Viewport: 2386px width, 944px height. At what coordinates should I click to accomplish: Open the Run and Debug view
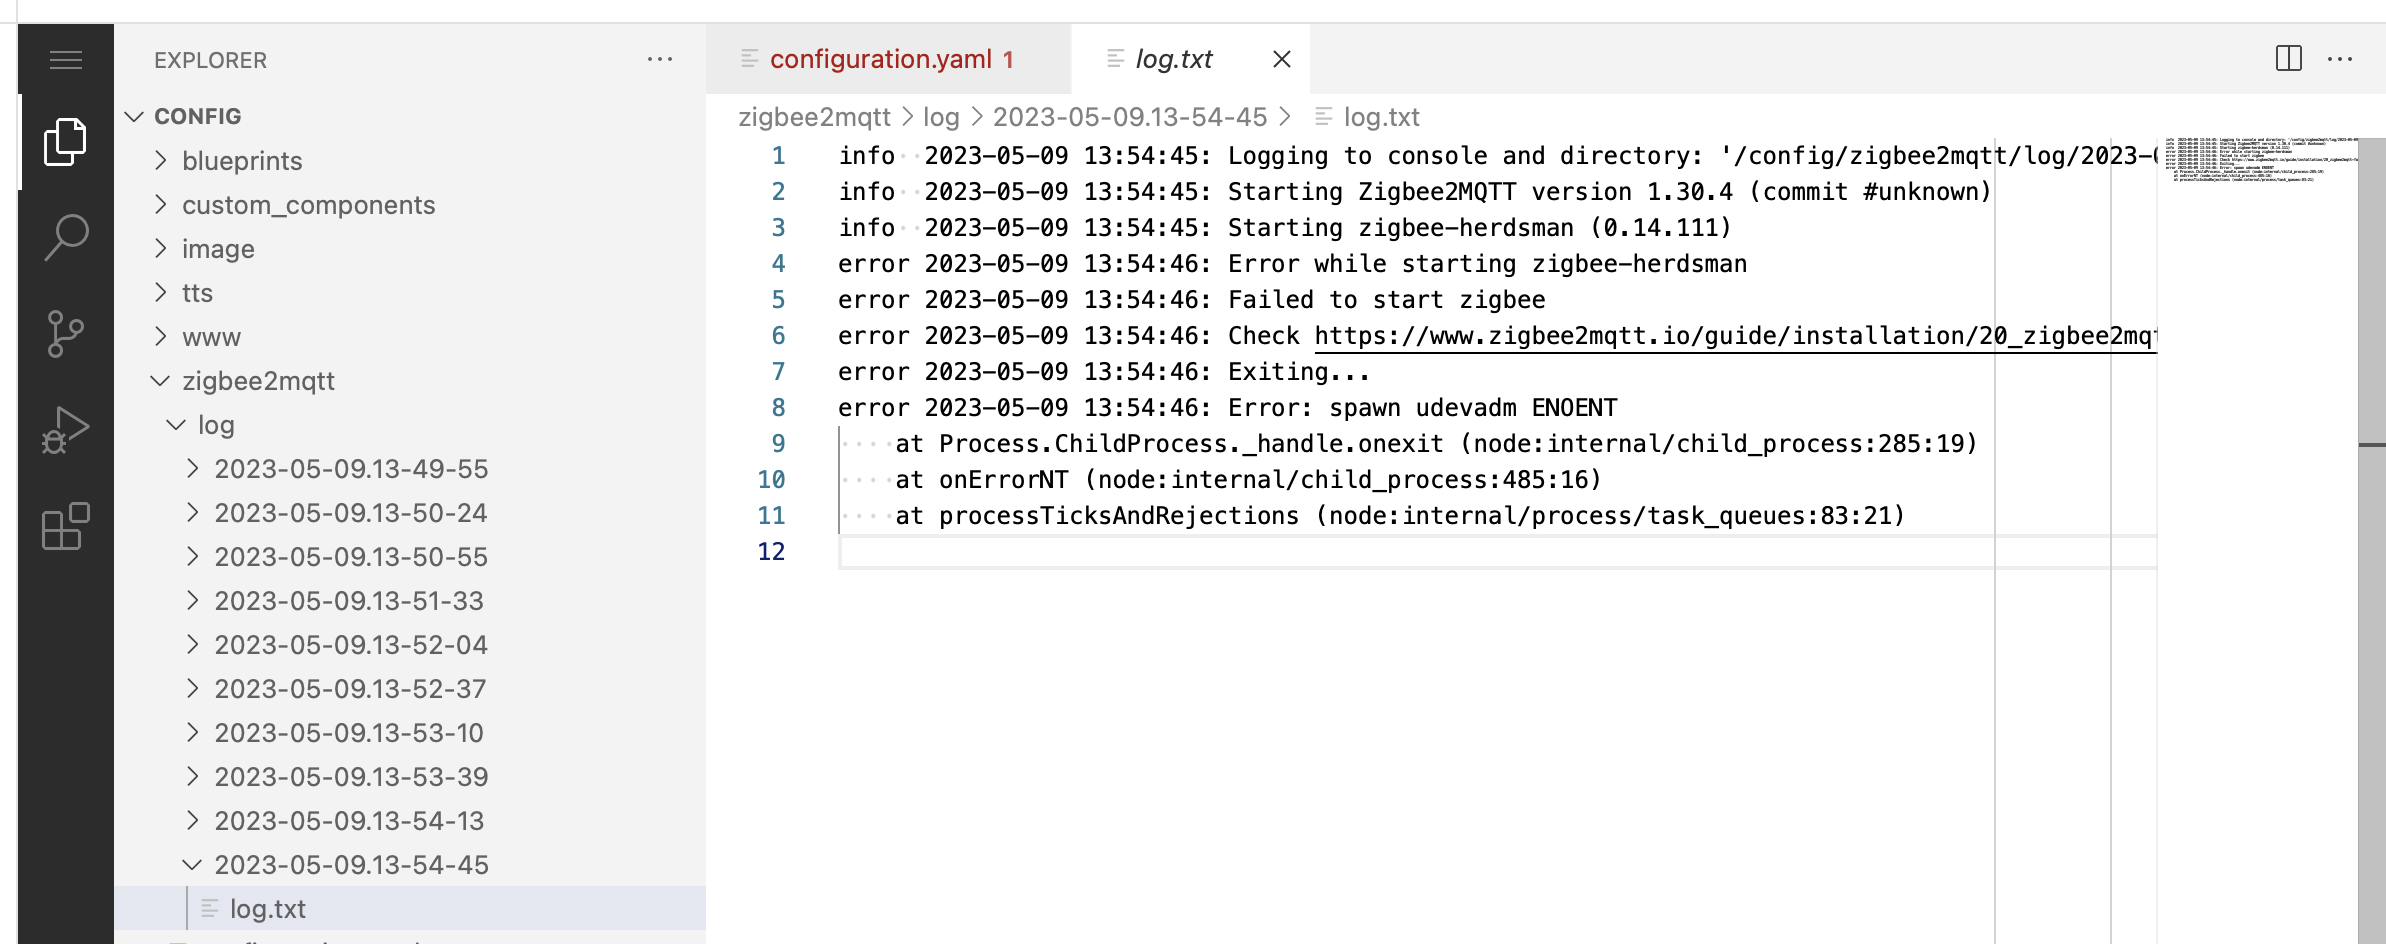[66, 429]
